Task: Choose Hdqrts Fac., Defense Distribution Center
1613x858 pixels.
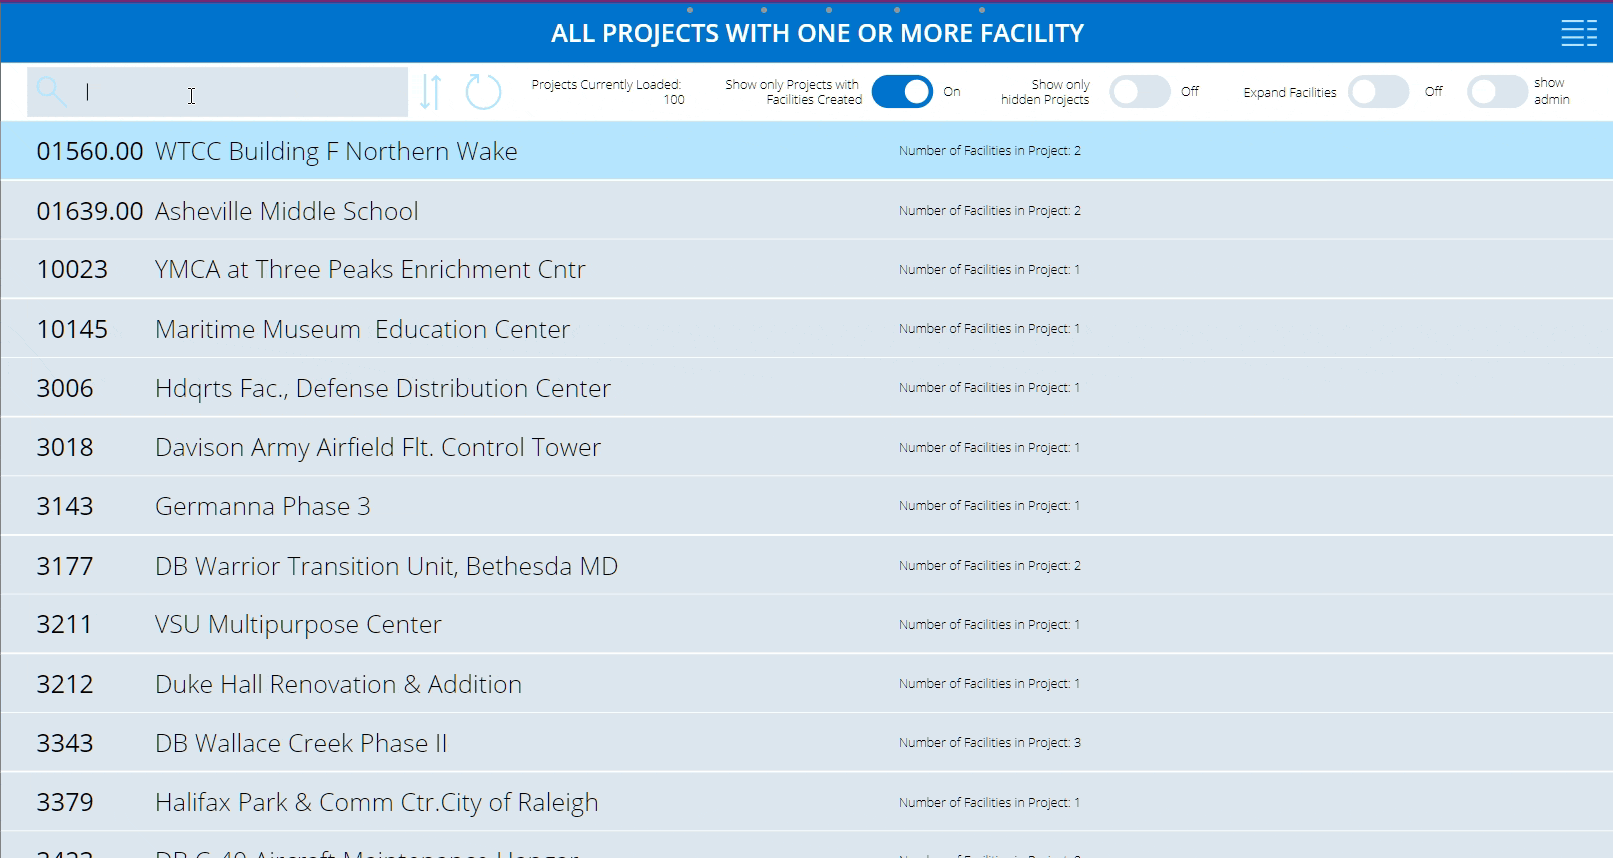Action: click(x=382, y=388)
